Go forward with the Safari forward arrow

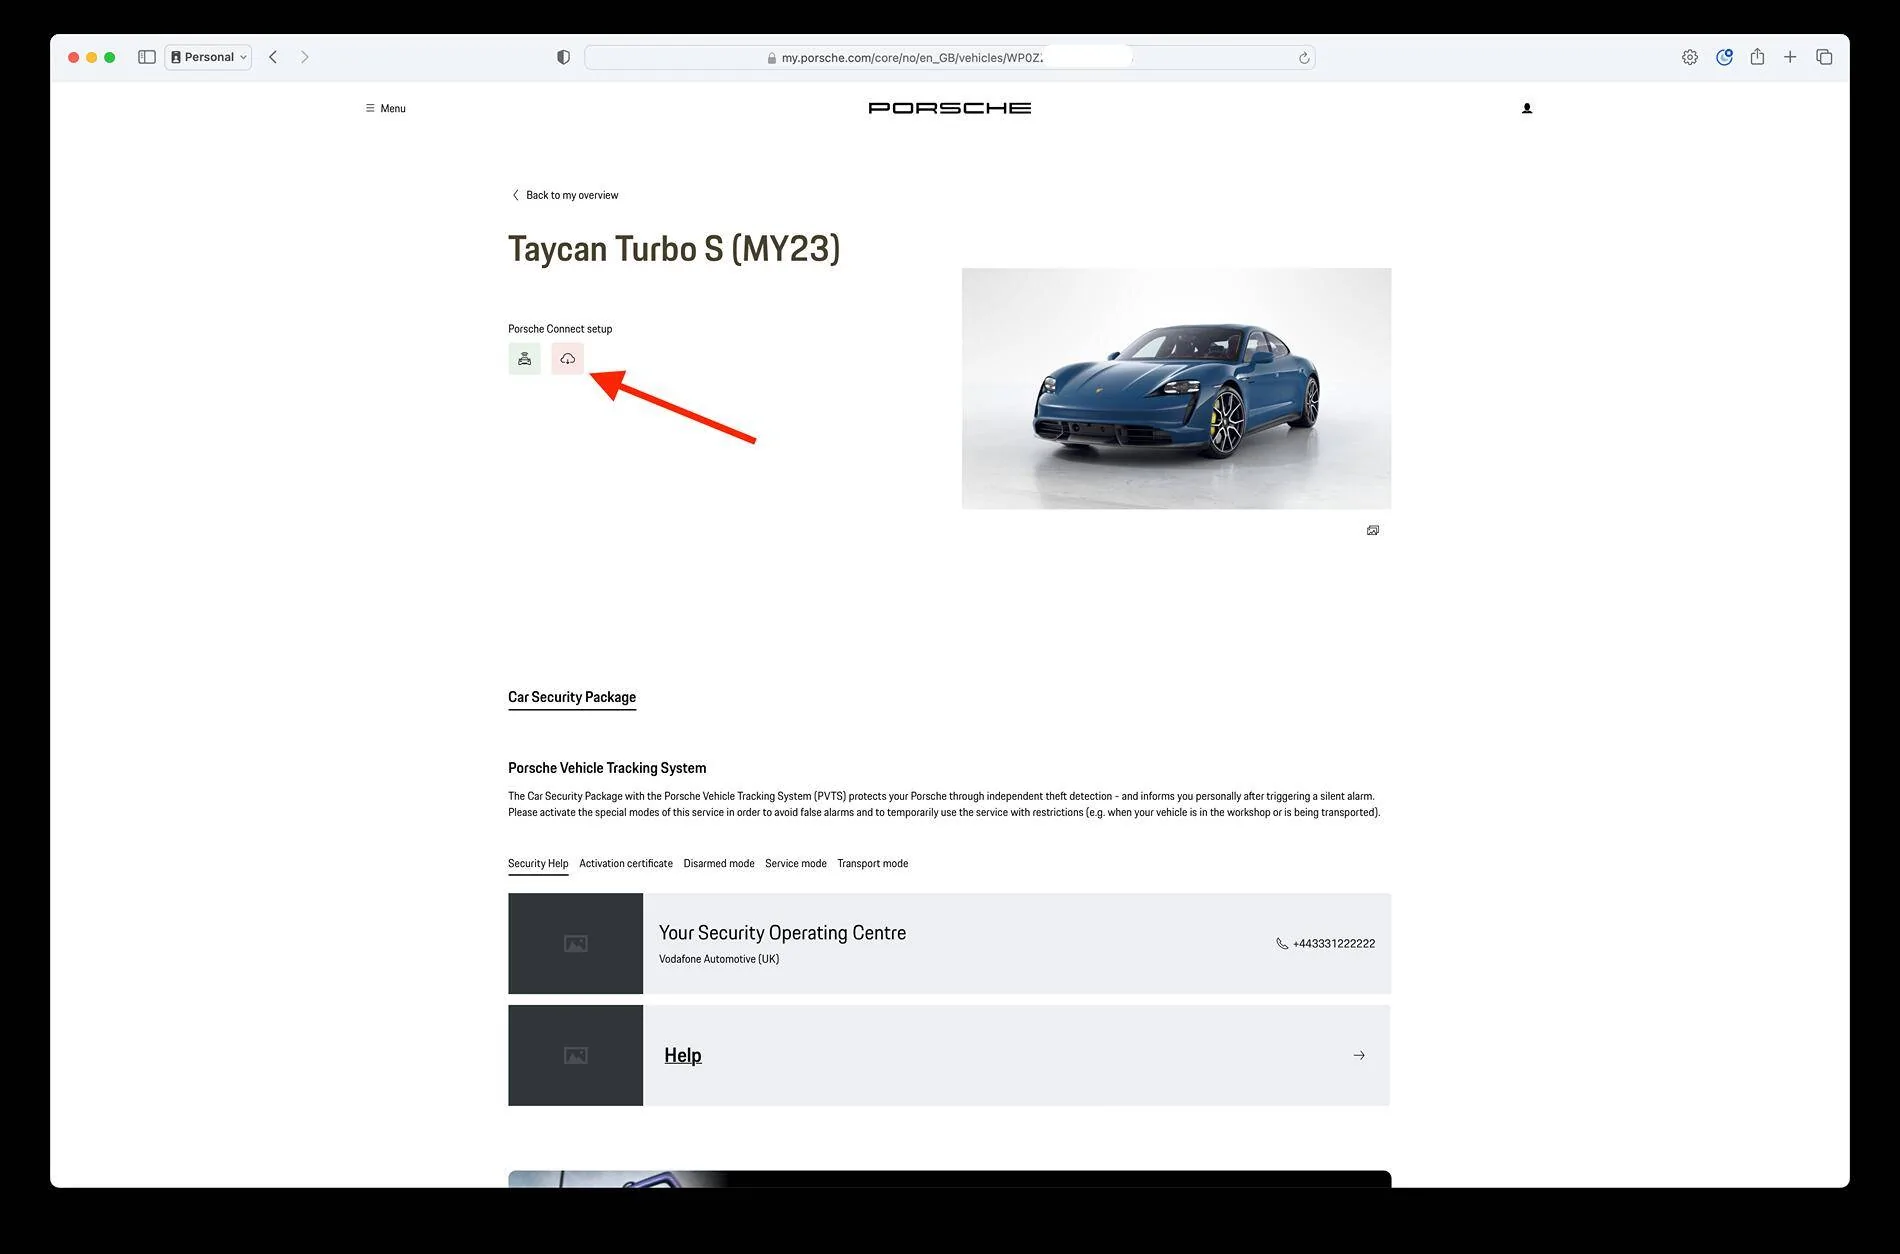pyautogui.click(x=305, y=57)
